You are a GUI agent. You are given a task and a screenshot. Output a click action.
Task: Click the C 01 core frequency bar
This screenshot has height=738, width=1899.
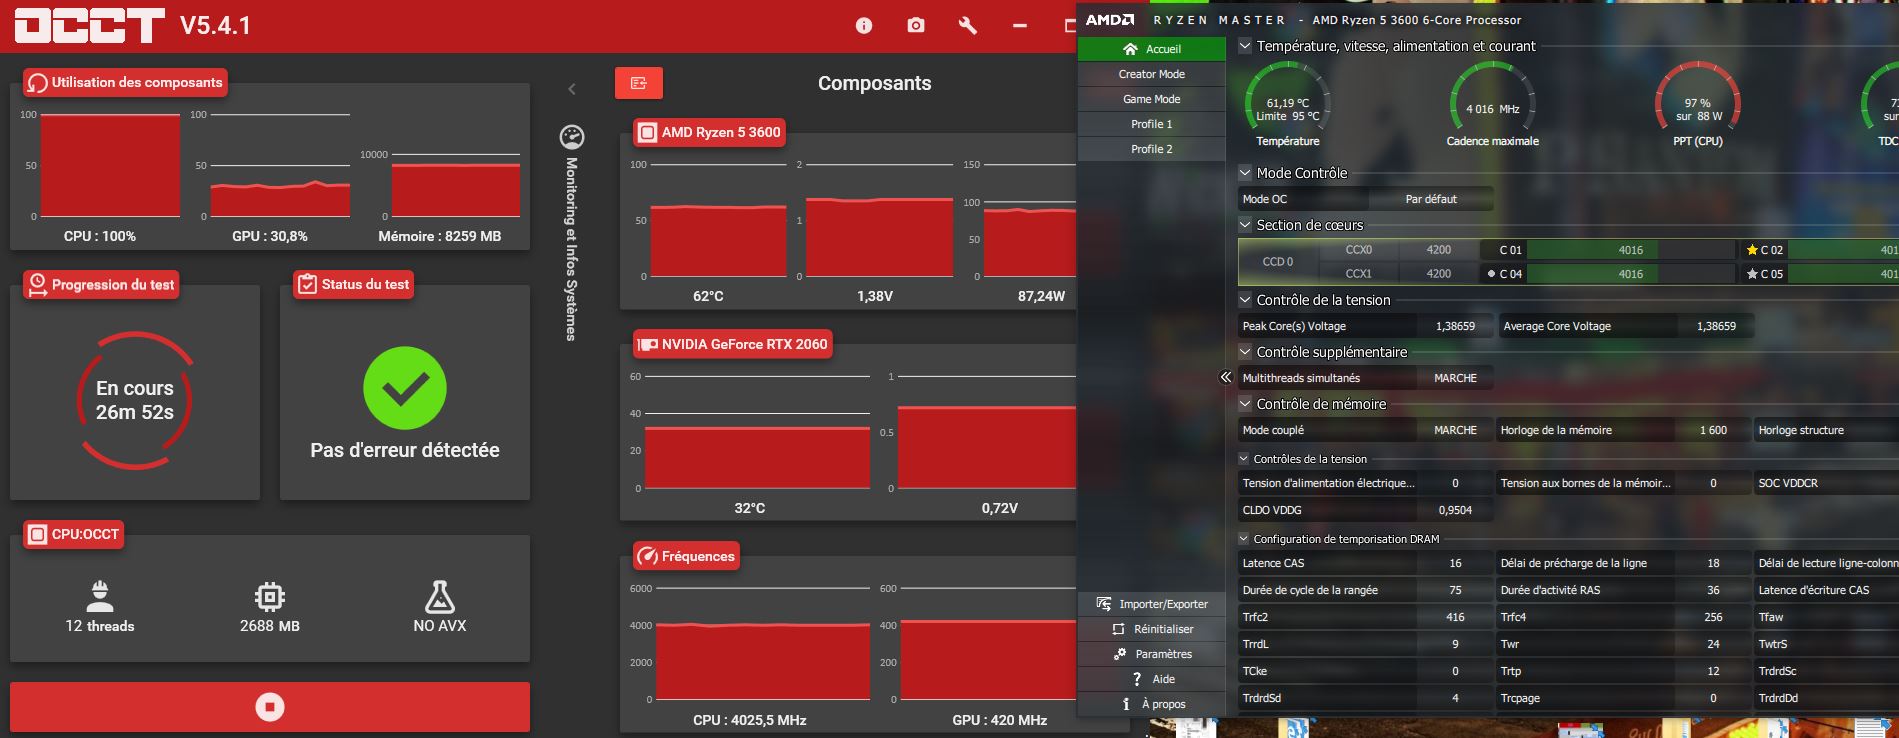click(x=1630, y=250)
